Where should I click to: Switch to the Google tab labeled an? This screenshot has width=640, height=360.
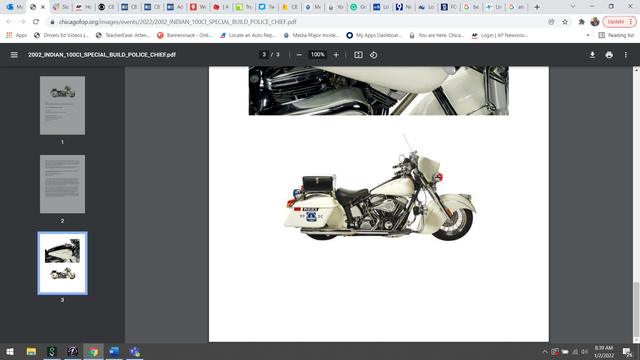[x=516, y=7]
